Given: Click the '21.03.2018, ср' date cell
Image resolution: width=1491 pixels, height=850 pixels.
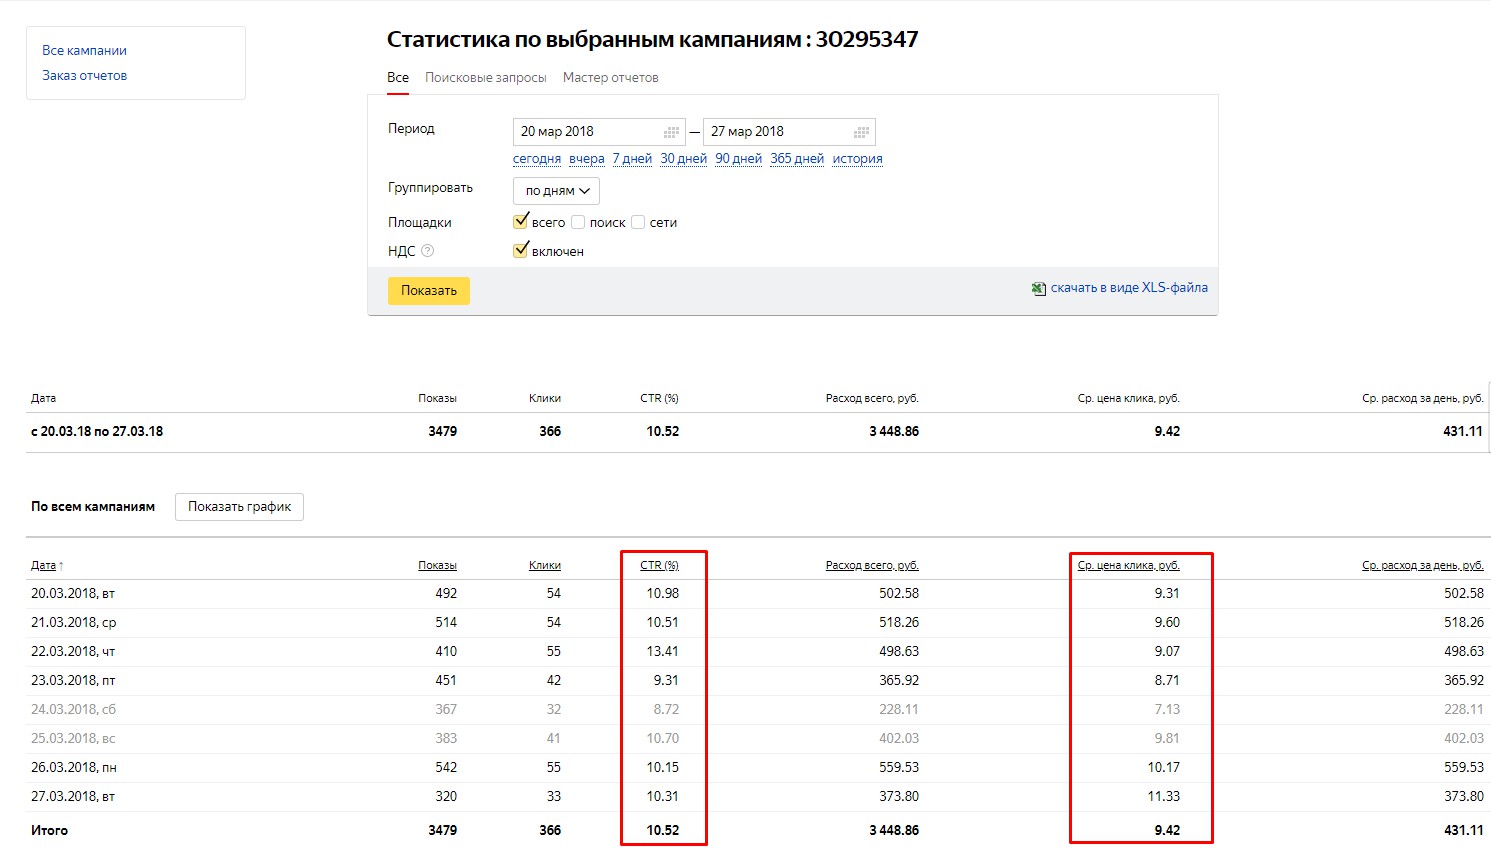Looking at the screenshot, I should click(74, 623).
